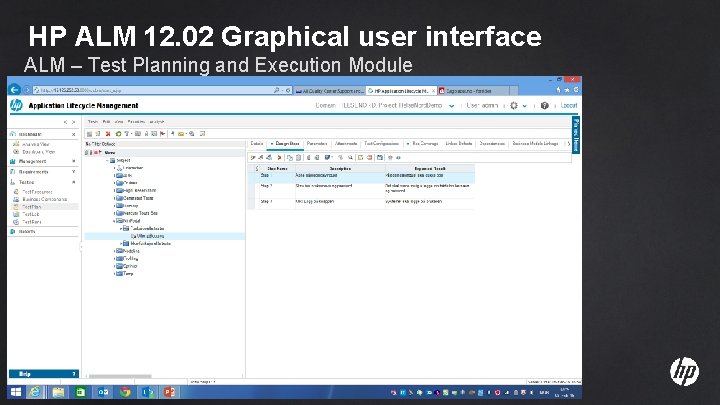Switch to the All Quality Center Support browser tab
720x405 pixels.
pos(330,91)
